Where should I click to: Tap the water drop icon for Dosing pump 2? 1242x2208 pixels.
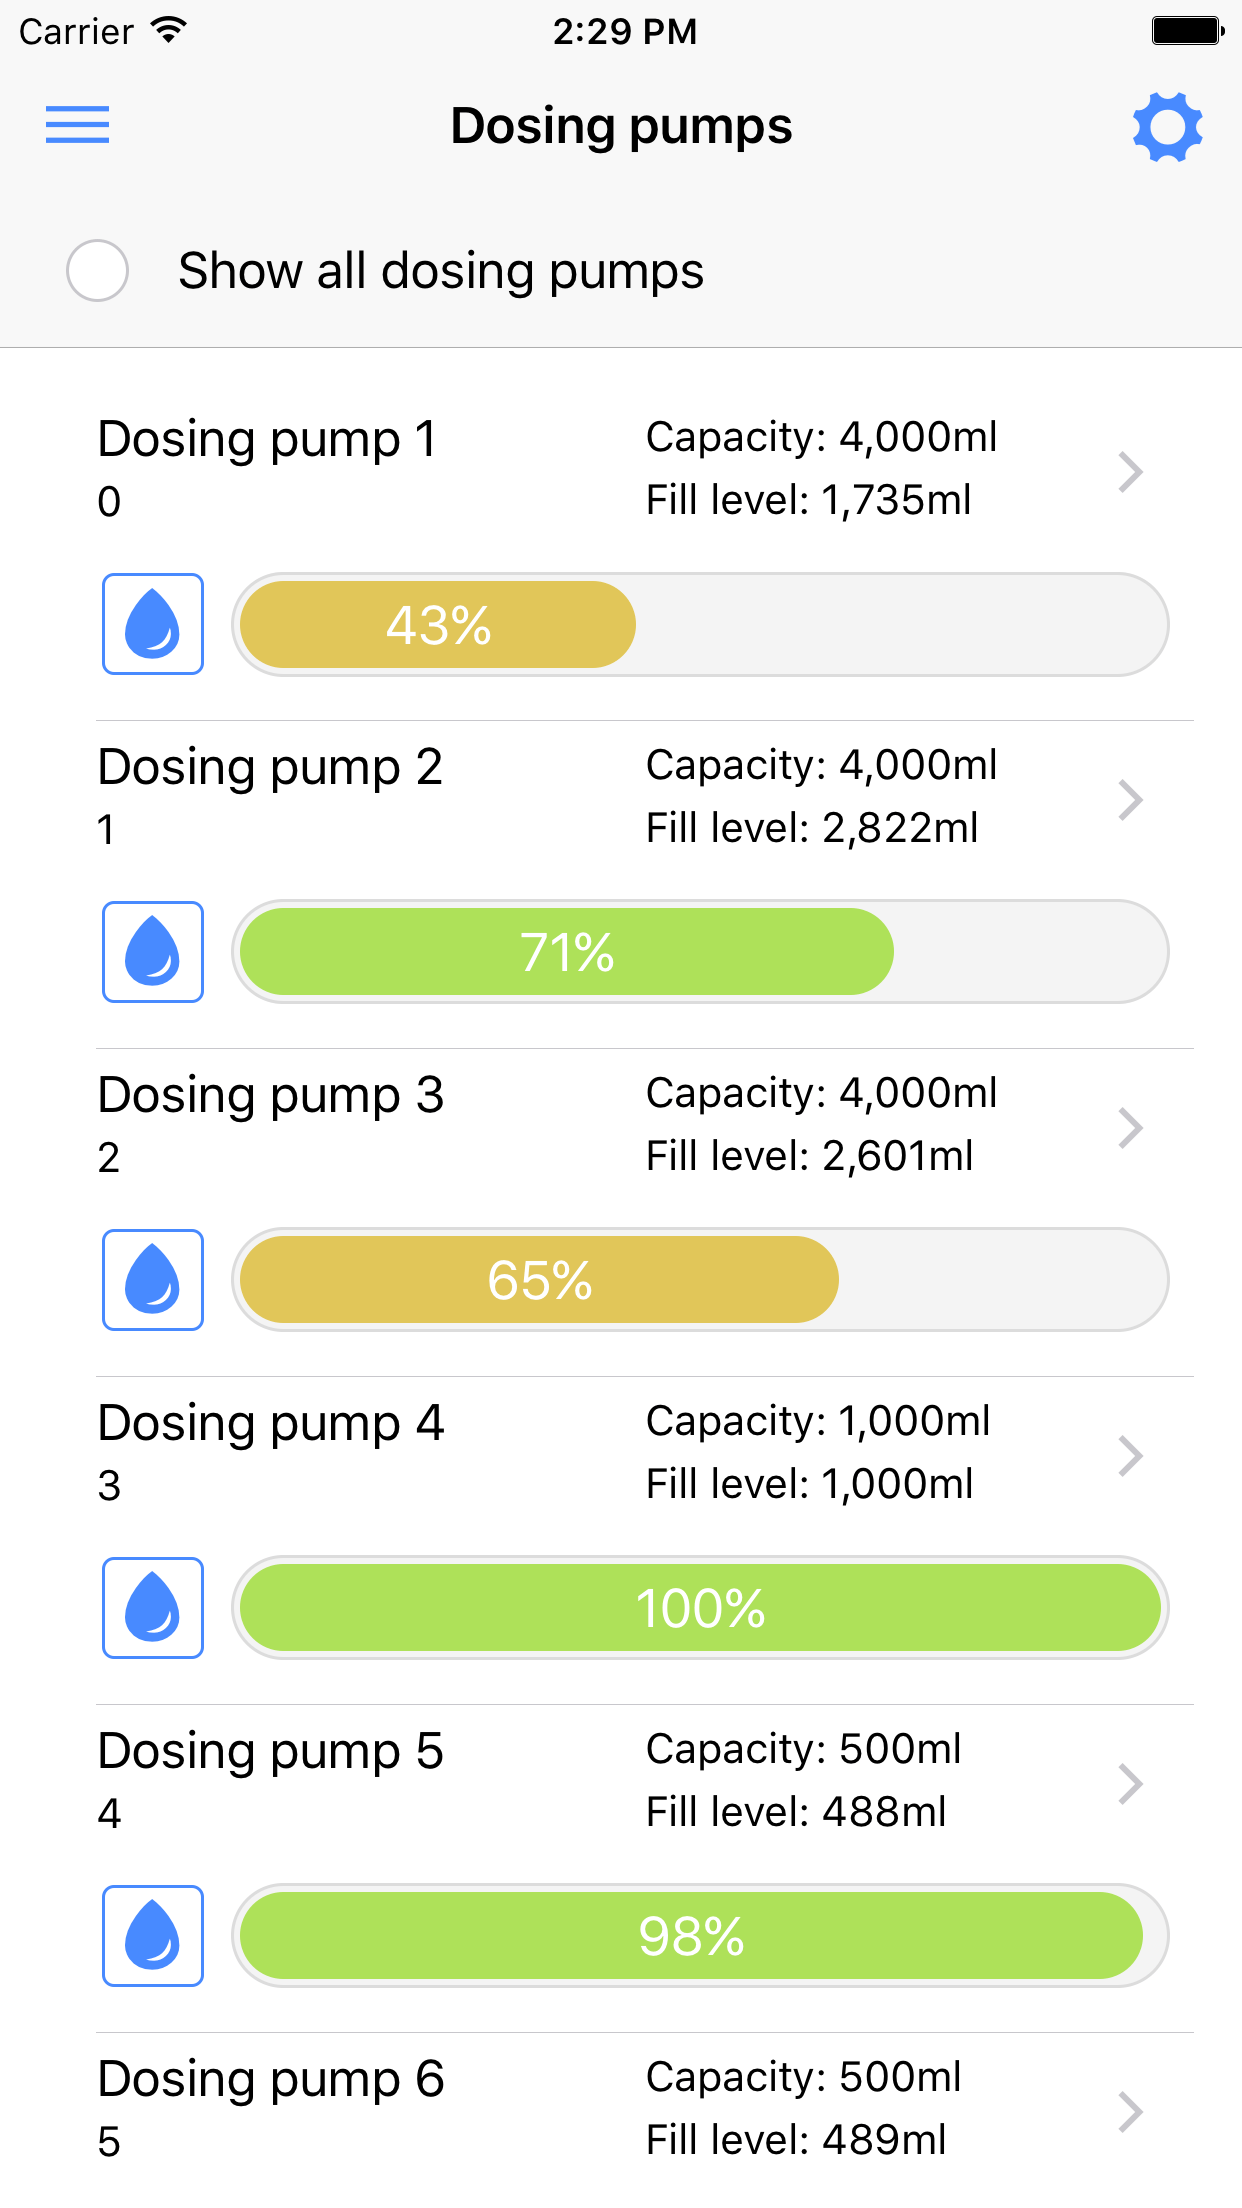click(153, 952)
